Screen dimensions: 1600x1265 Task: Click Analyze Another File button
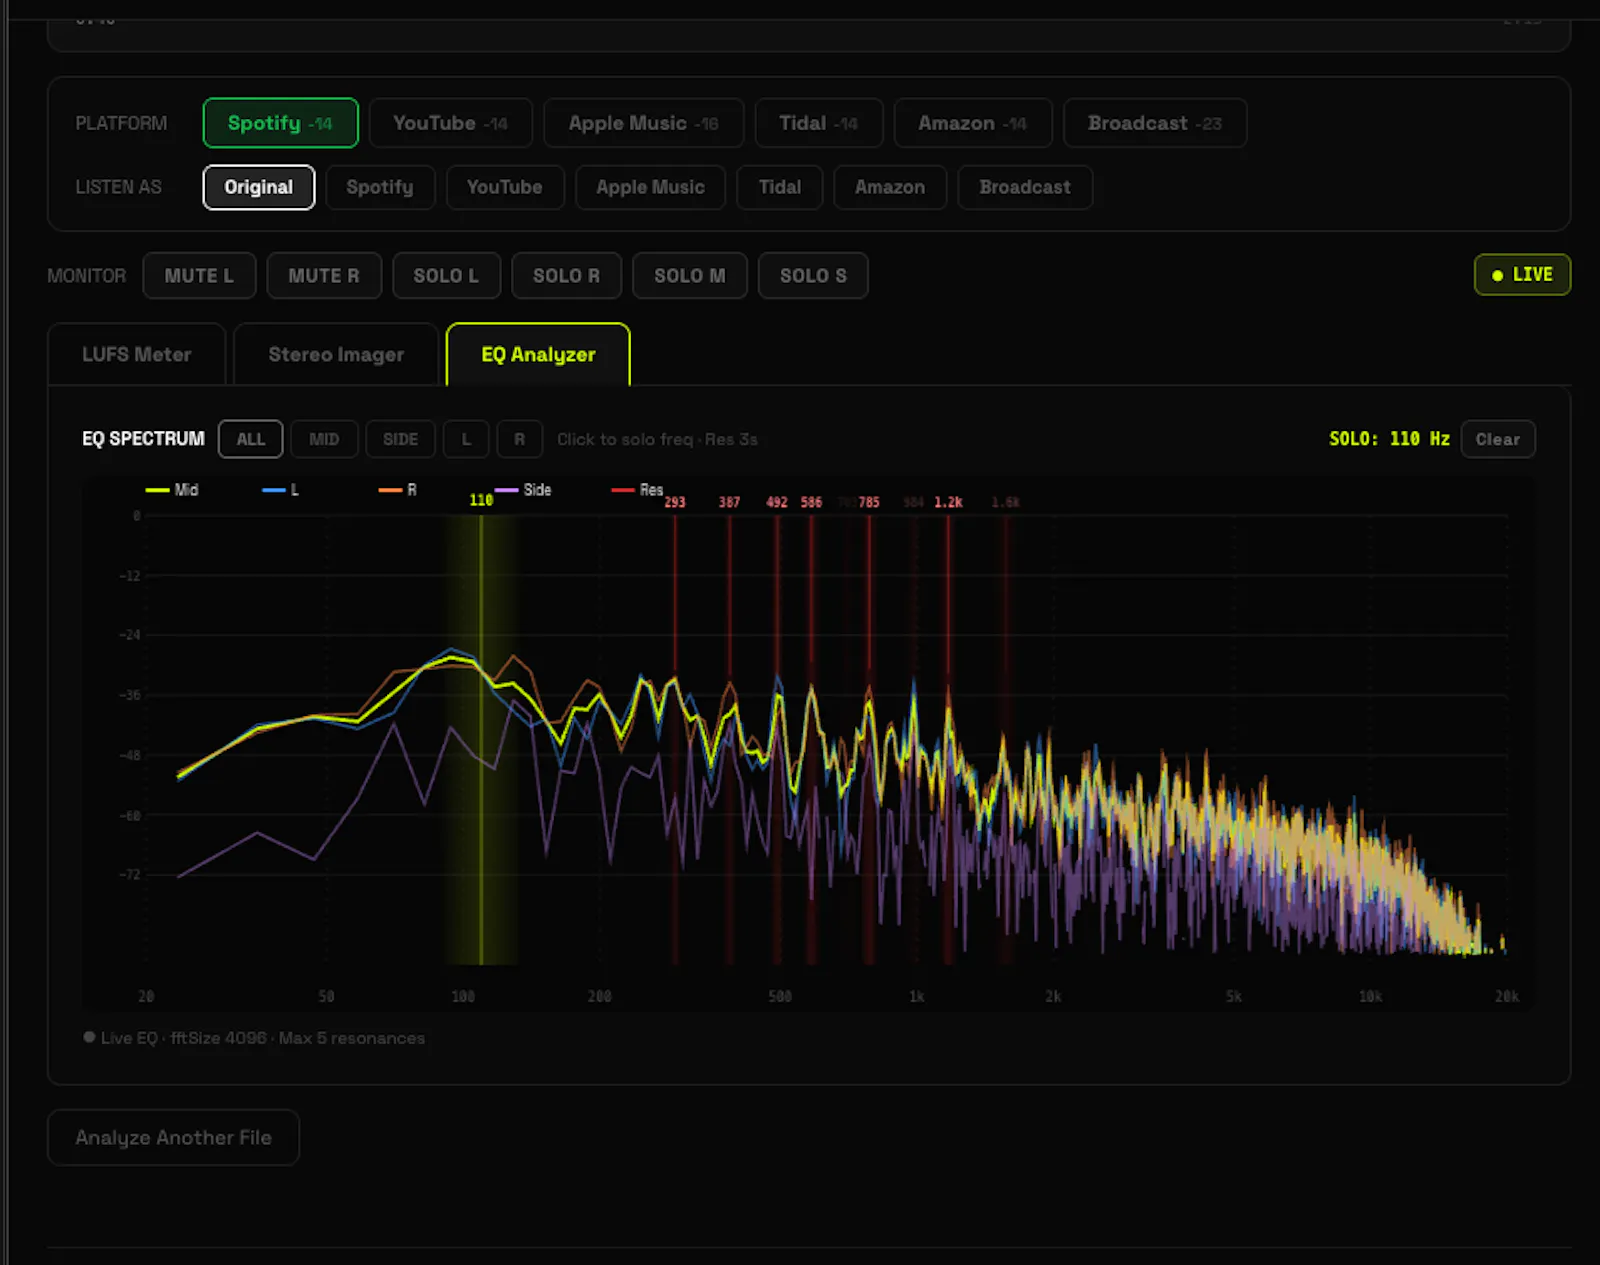[173, 1137]
